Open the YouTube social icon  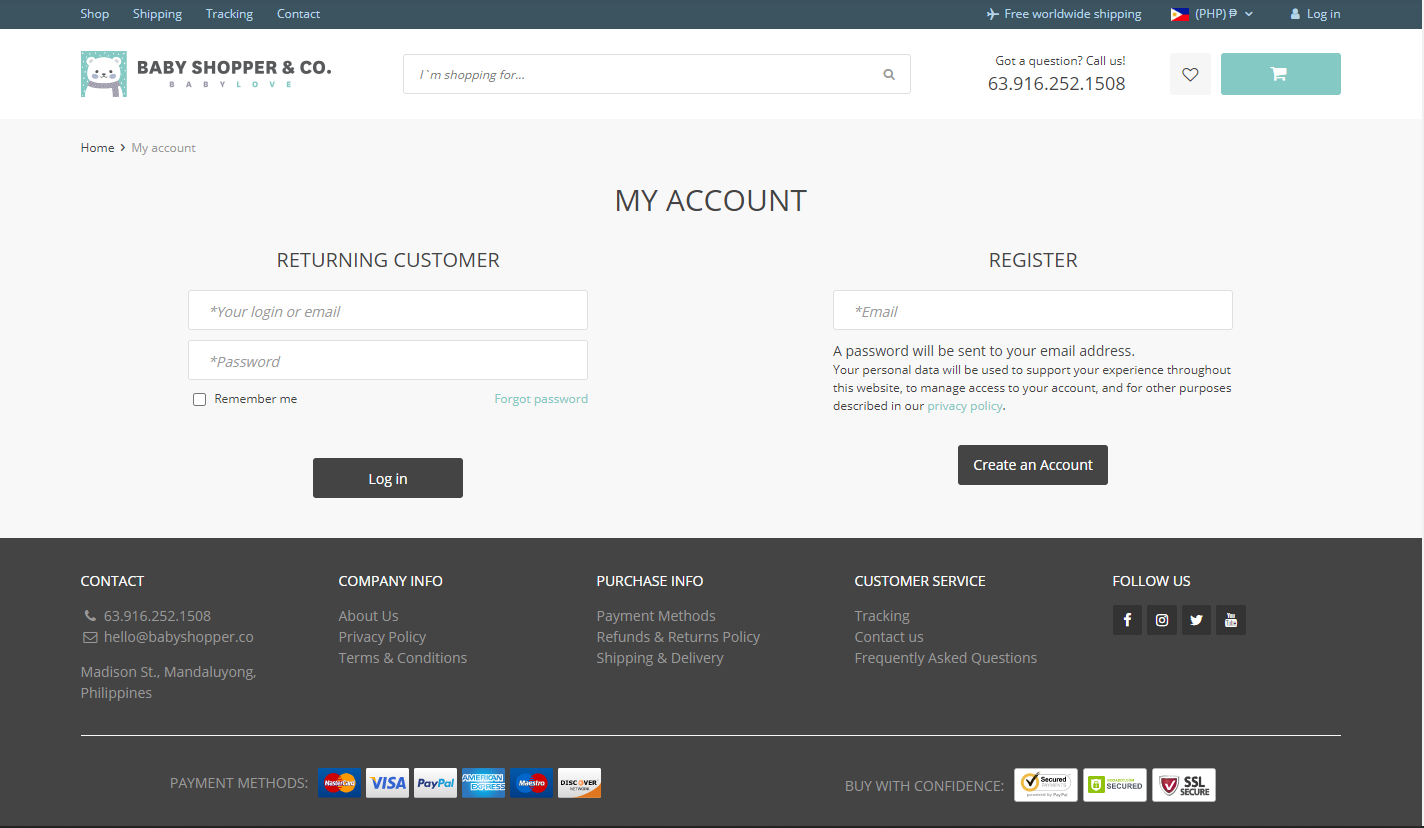click(1231, 620)
